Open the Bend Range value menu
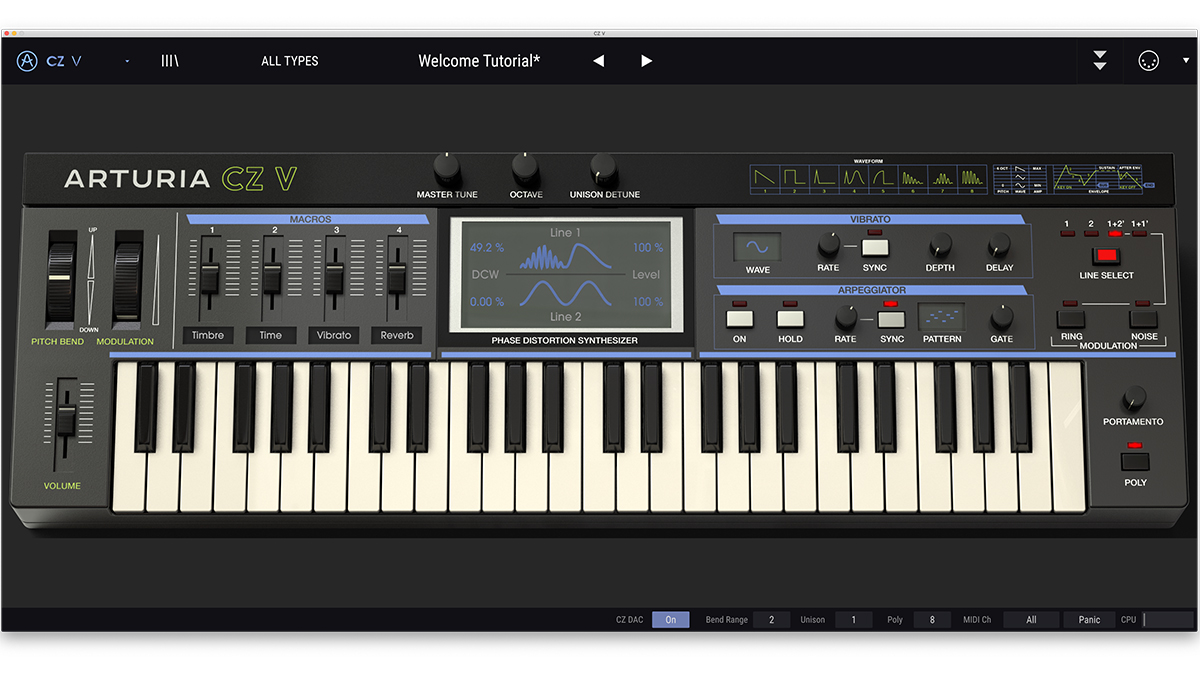The height and width of the screenshot is (675, 1200). [771, 620]
